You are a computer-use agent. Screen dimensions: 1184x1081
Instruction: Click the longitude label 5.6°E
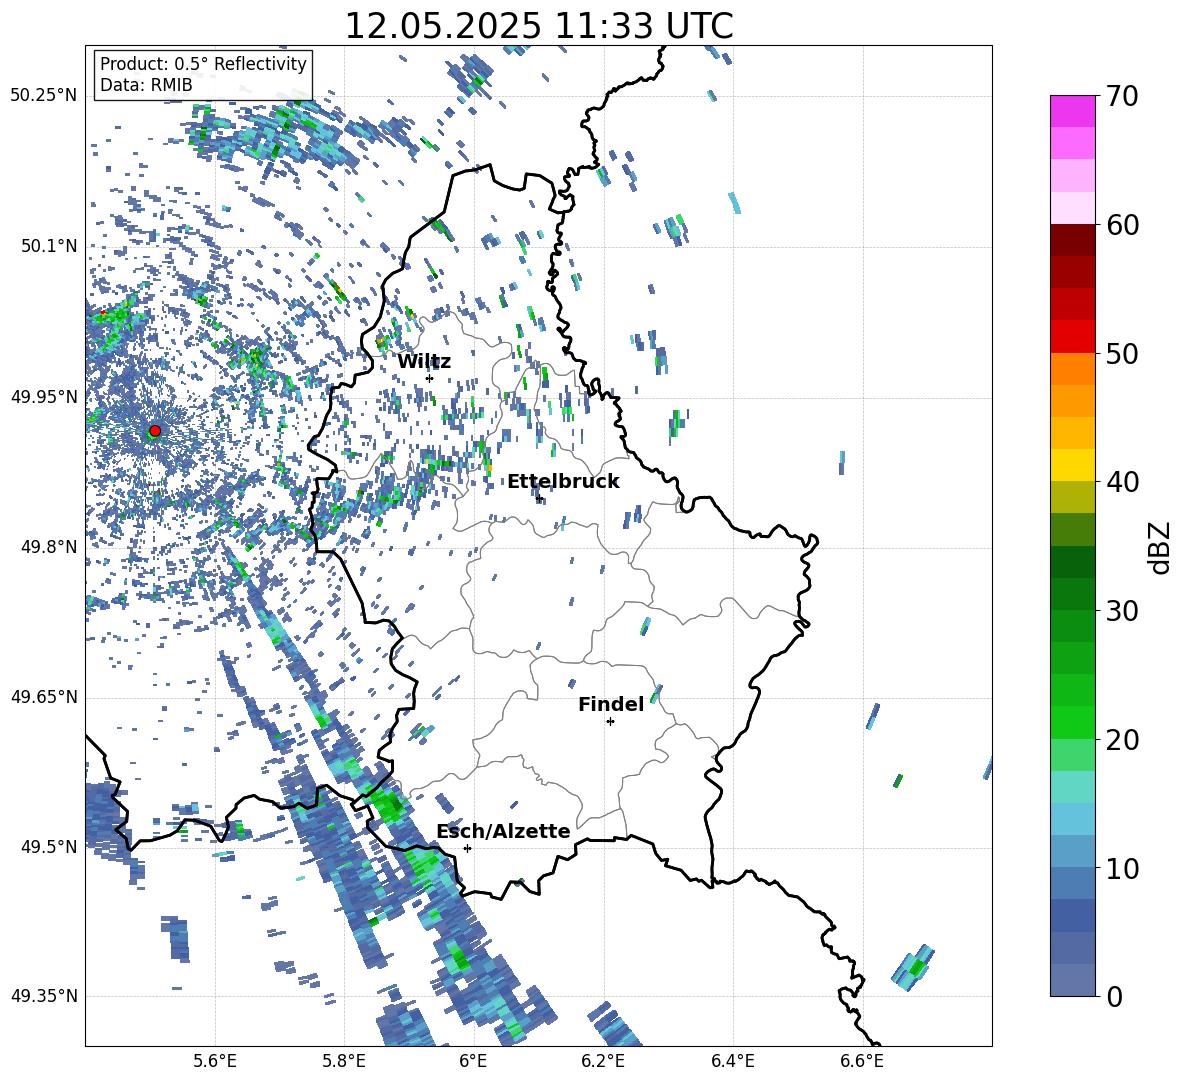(215, 1061)
